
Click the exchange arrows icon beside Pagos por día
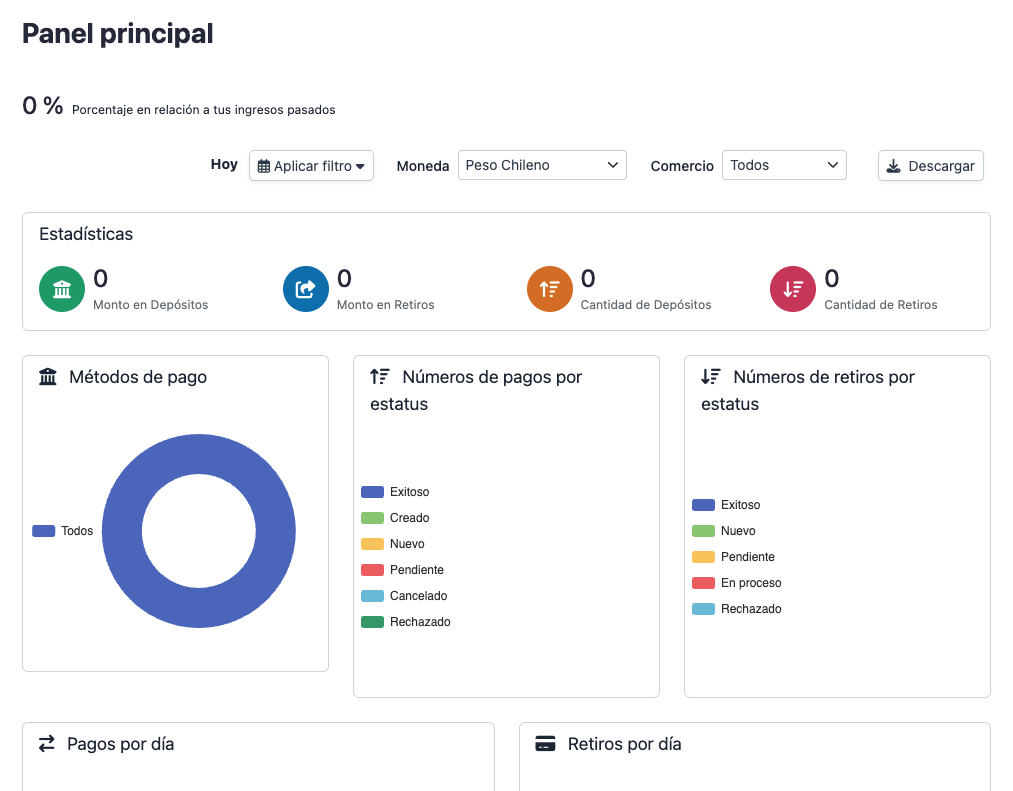[45, 744]
